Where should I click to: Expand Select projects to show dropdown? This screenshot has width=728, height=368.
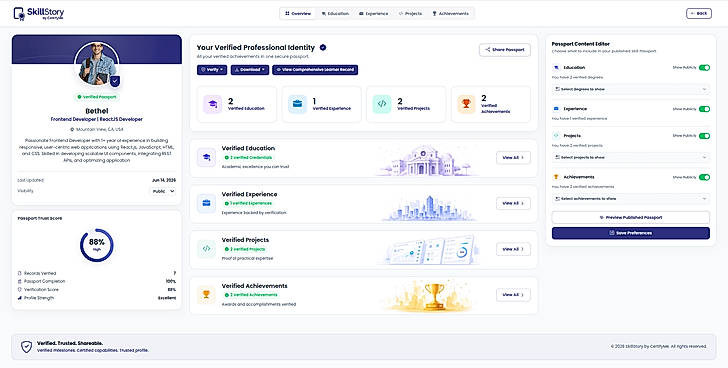(x=630, y=157)
